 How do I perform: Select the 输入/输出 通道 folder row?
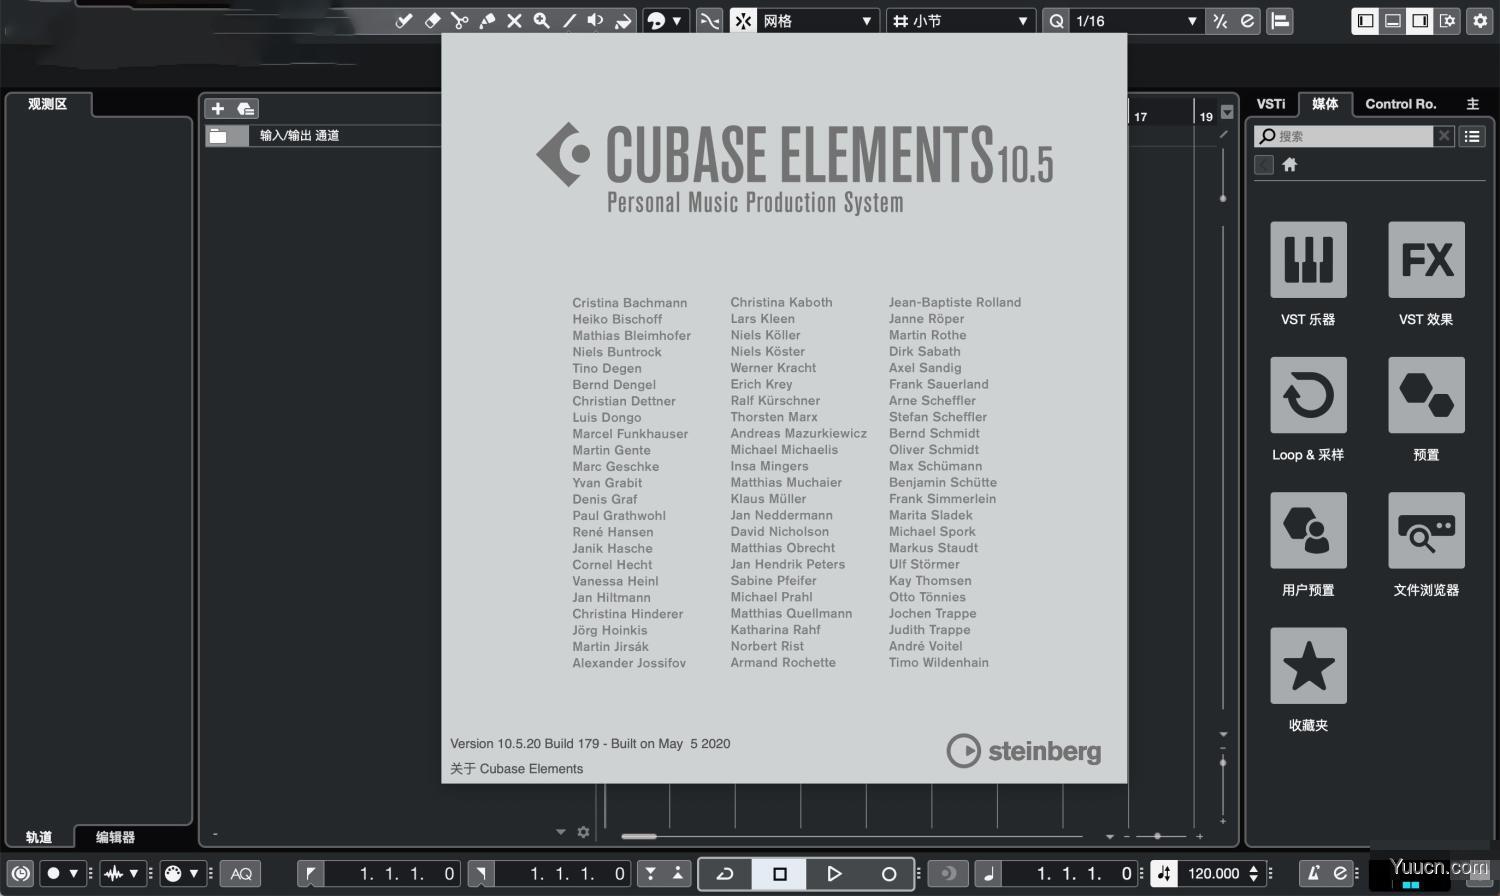click(x=323, y=136)
